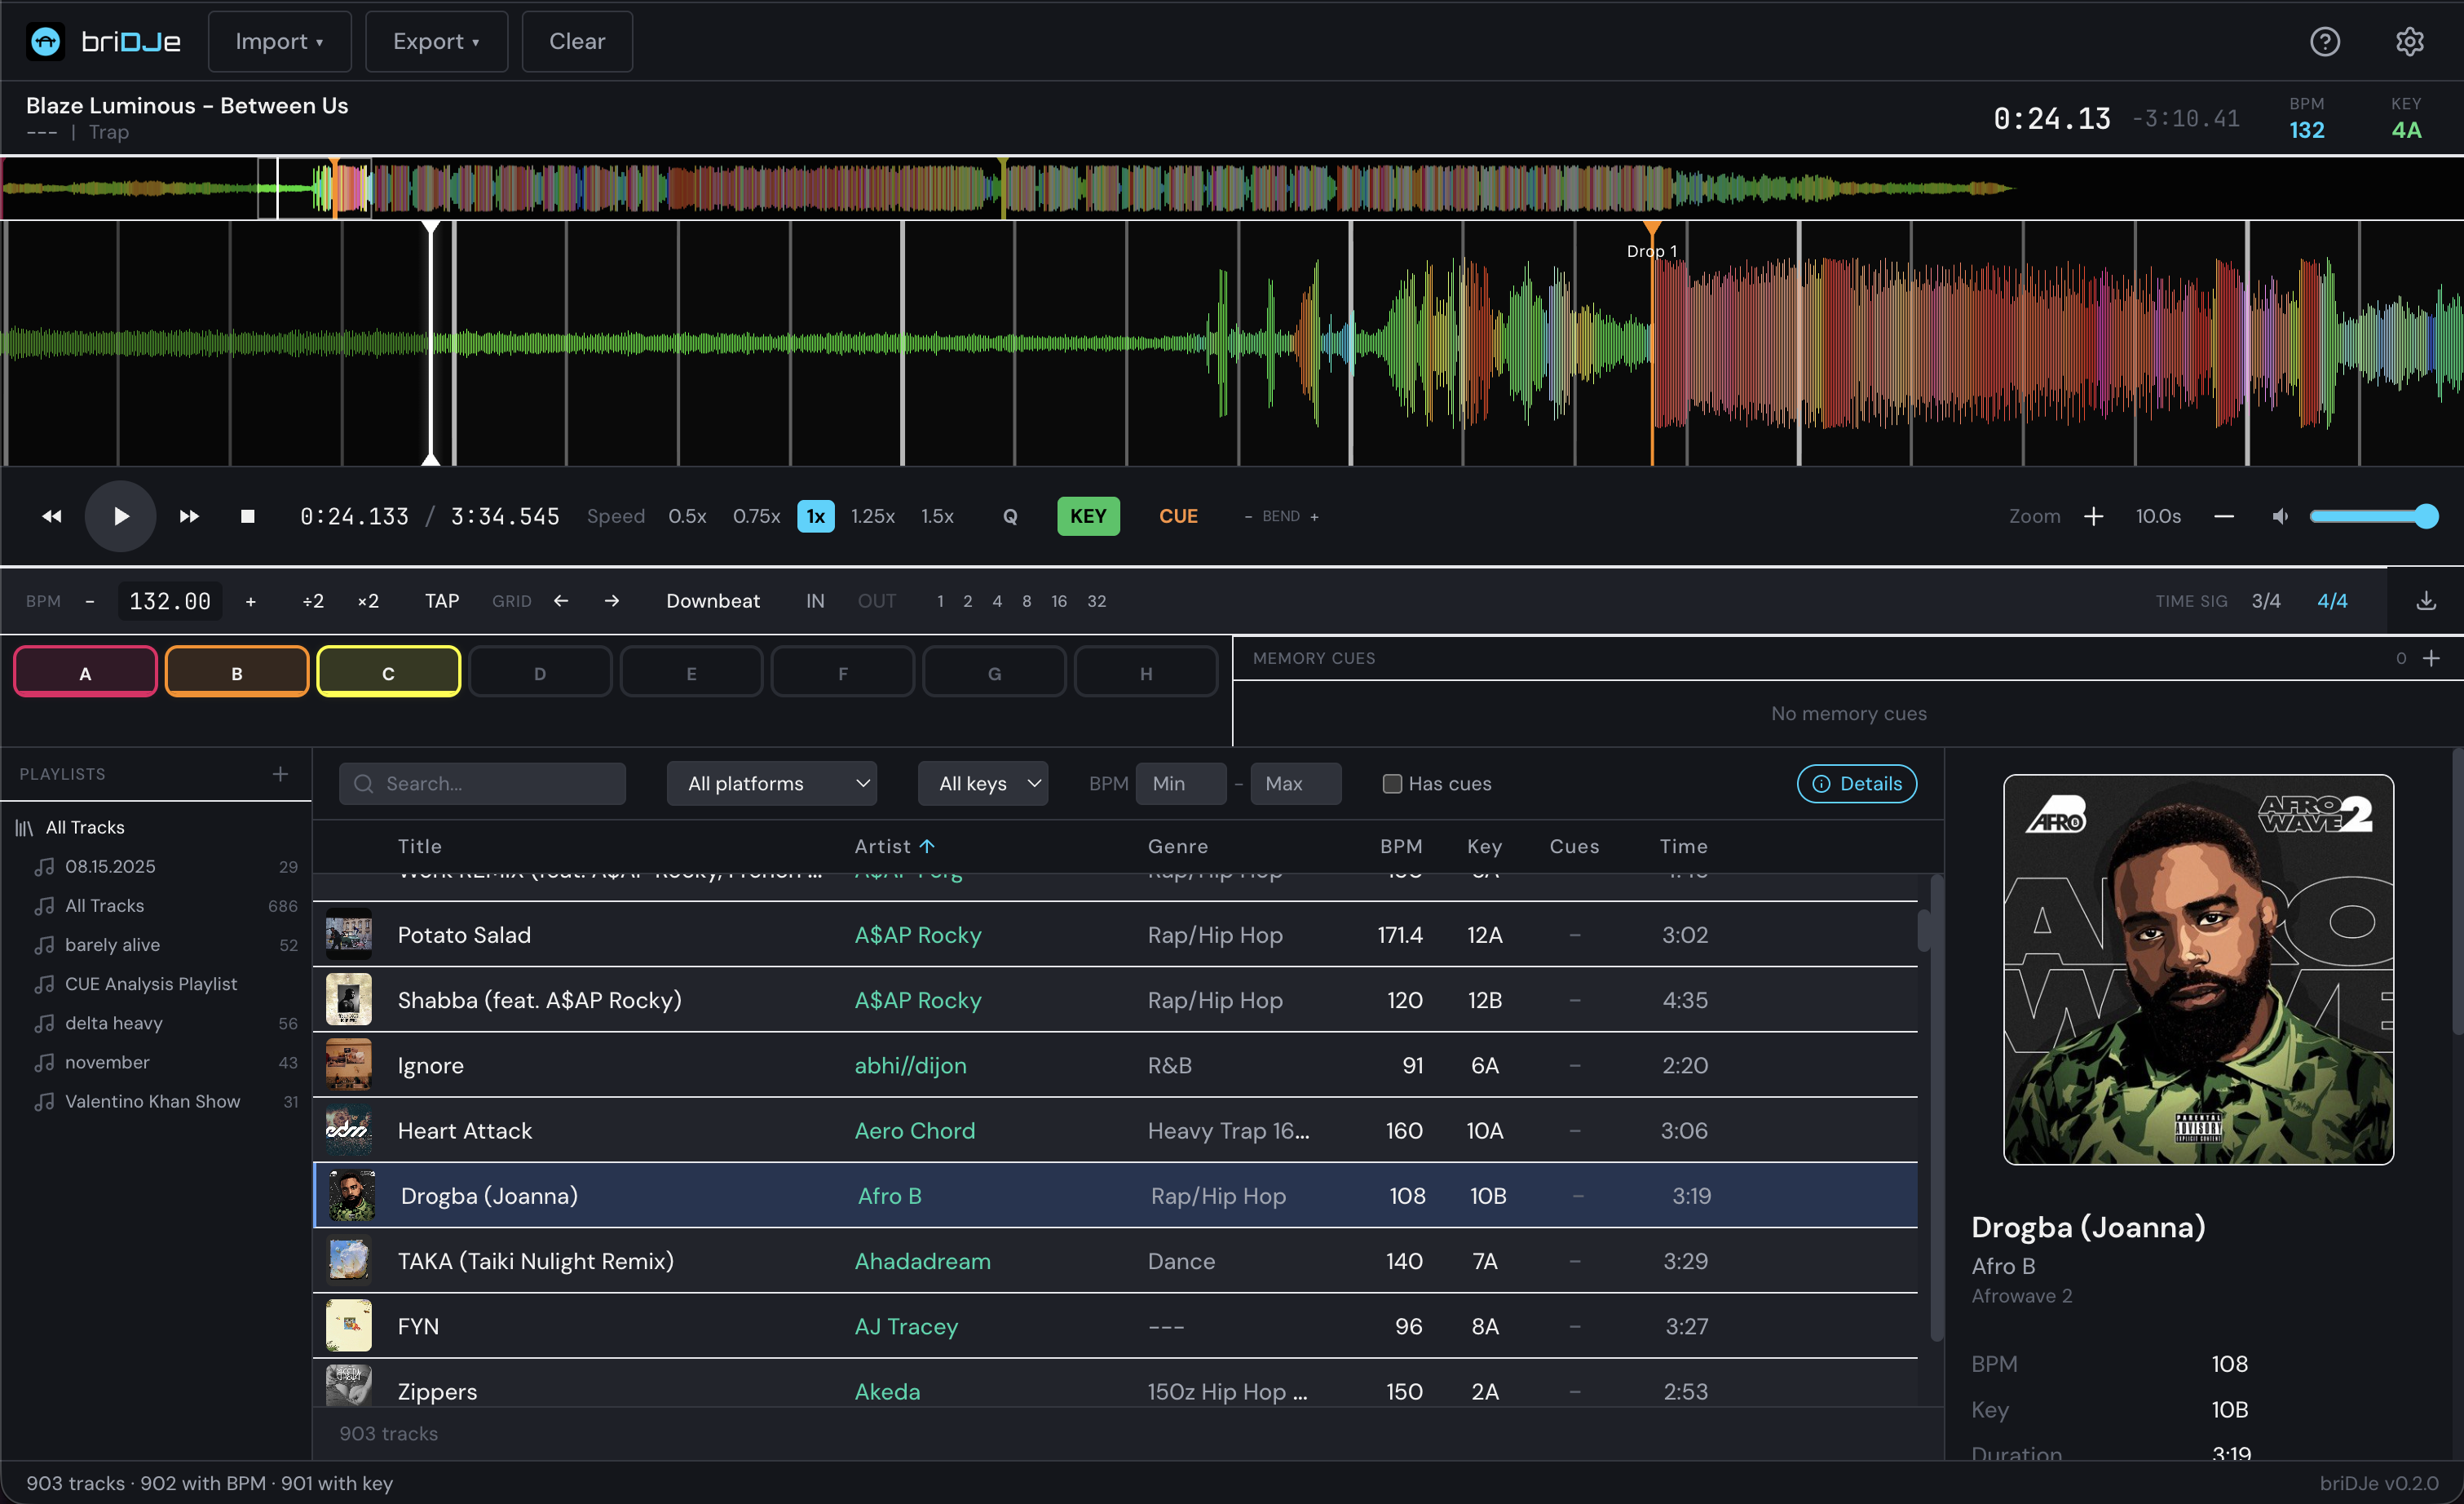The image size is (2464, 1504).
Task: Shift beat grid left with arrow
Action: point(561,600)
